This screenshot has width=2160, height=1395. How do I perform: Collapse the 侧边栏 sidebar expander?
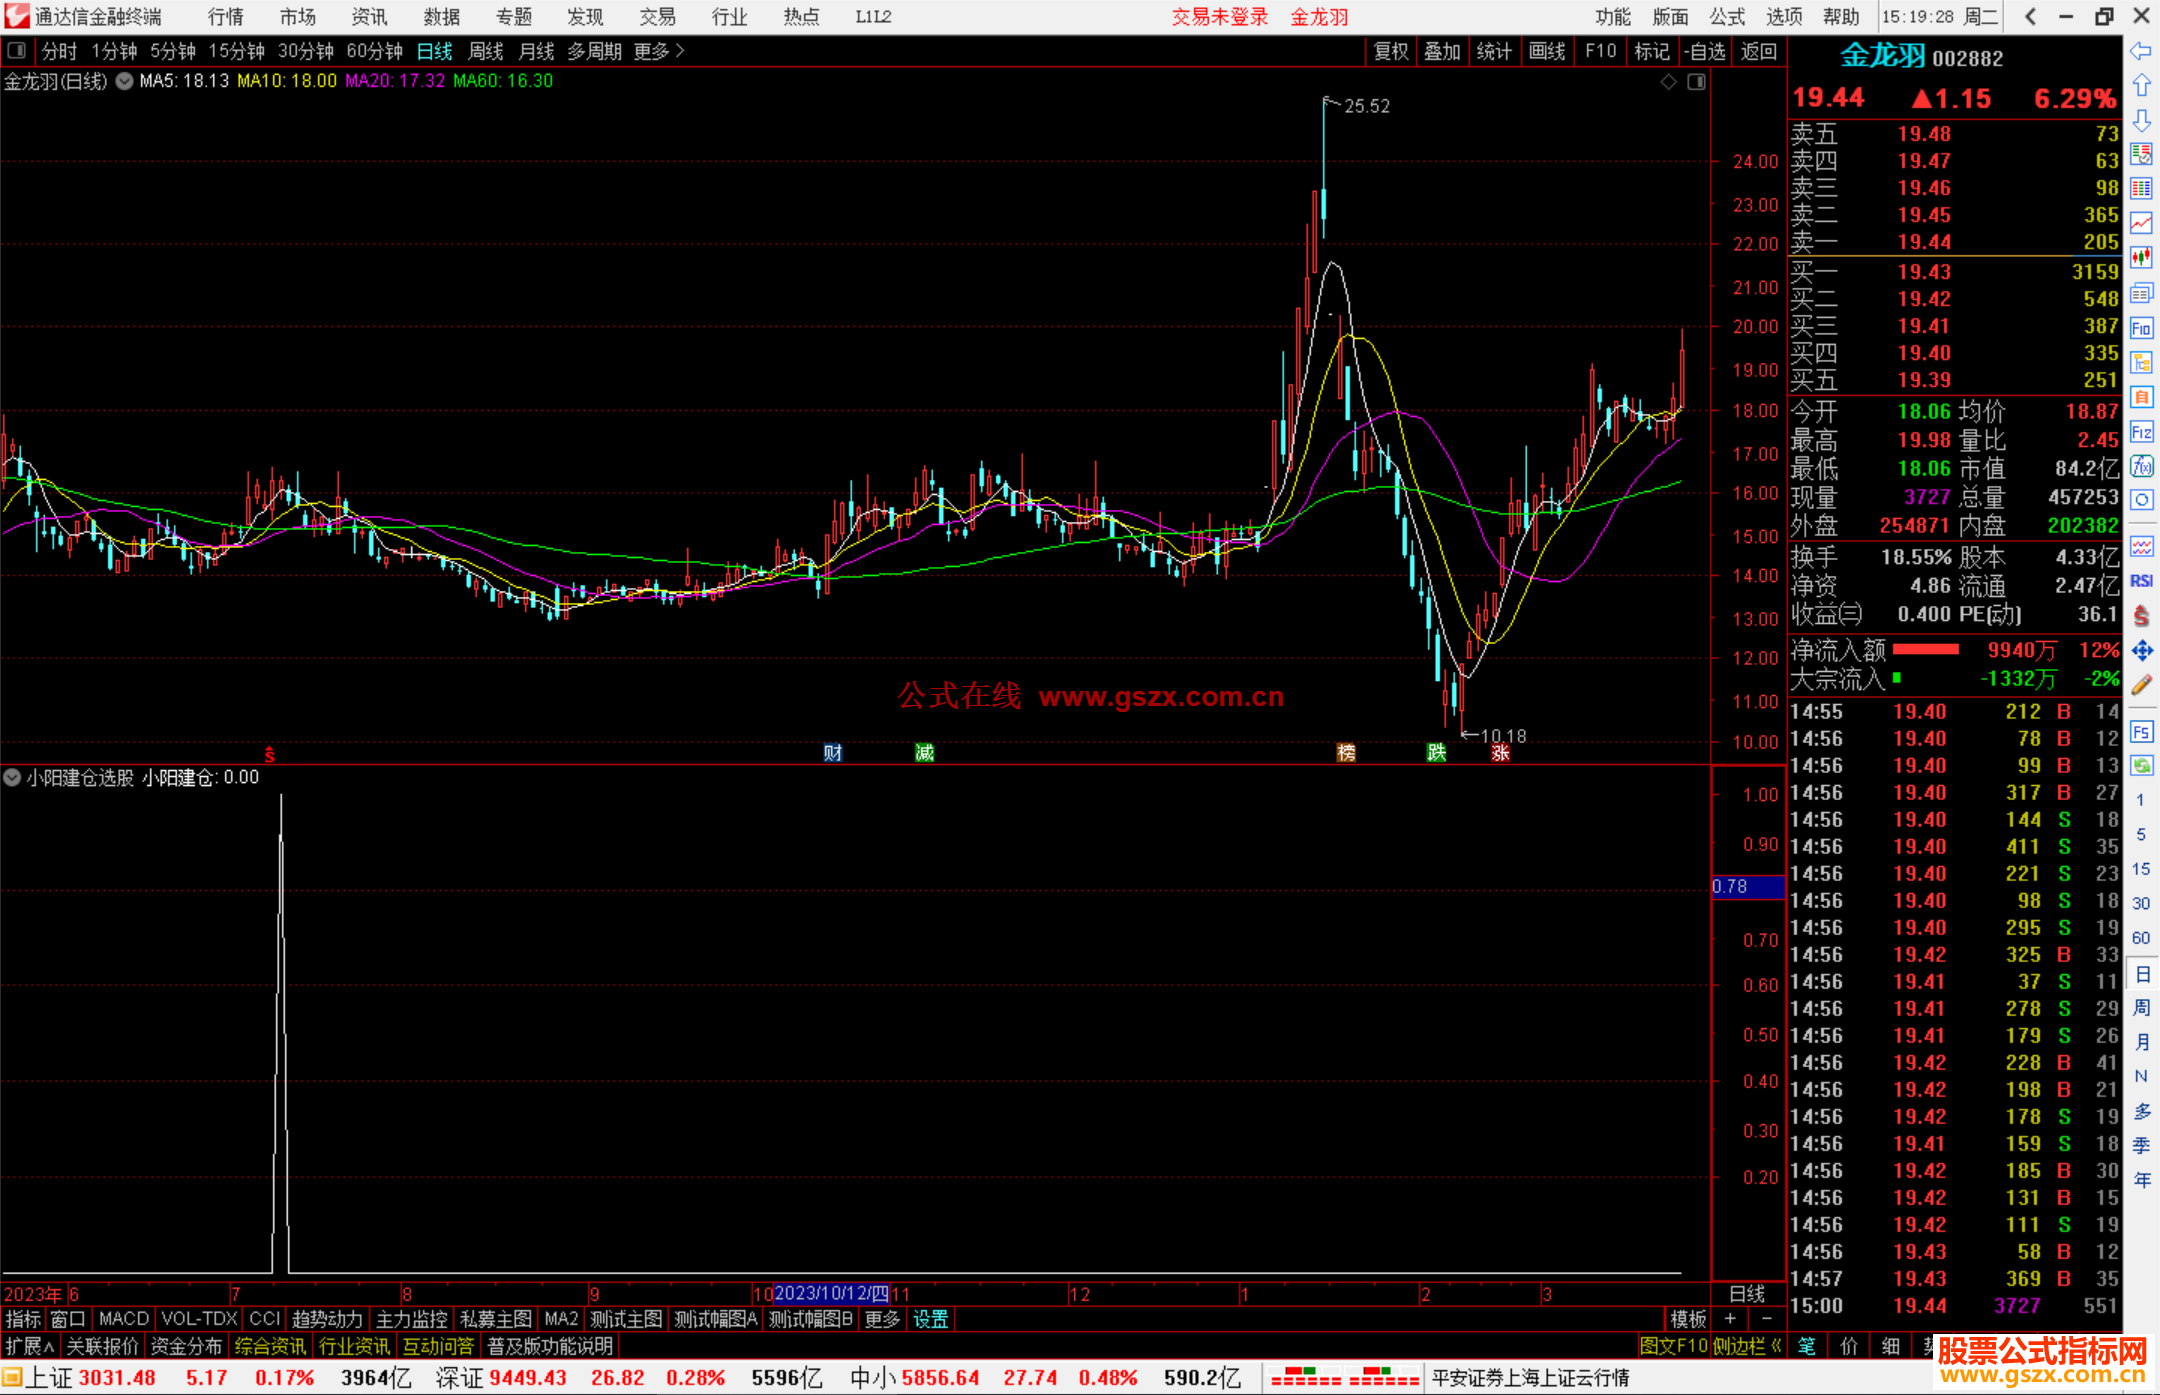pyautogui.click(x=1746, y=1346)
